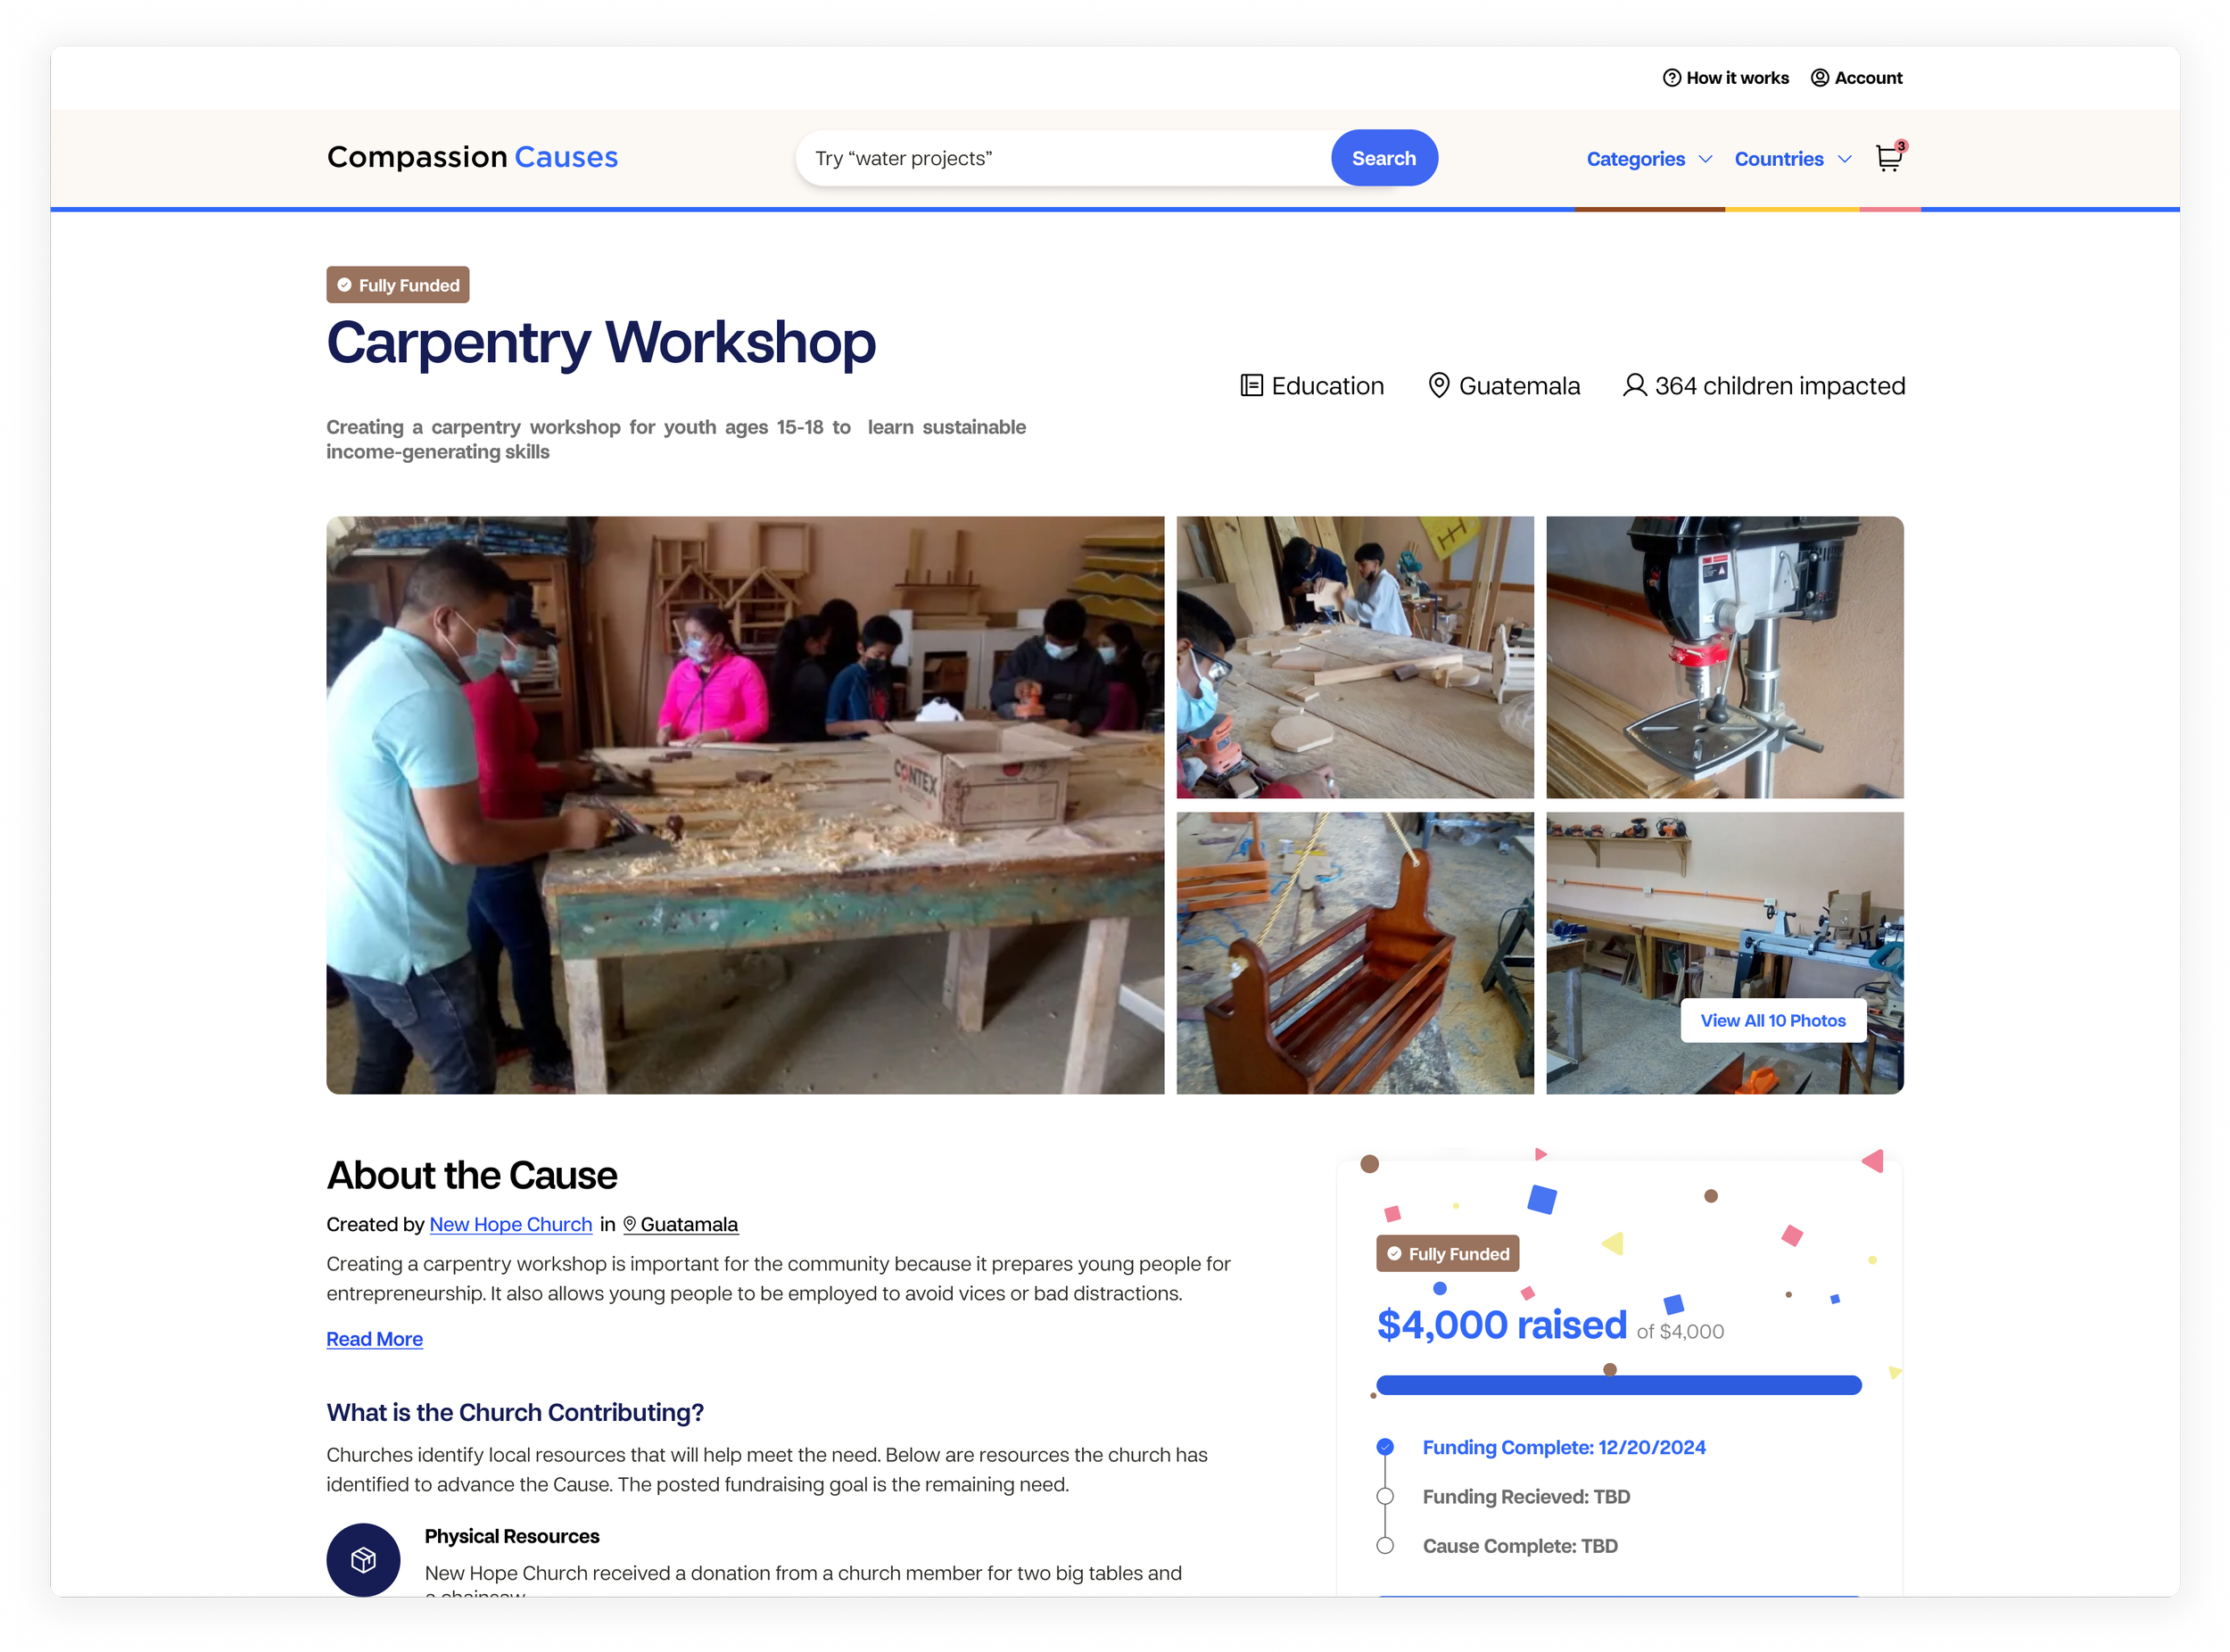Click the View All 10 Photos button

click(x=1772, y=1020)
